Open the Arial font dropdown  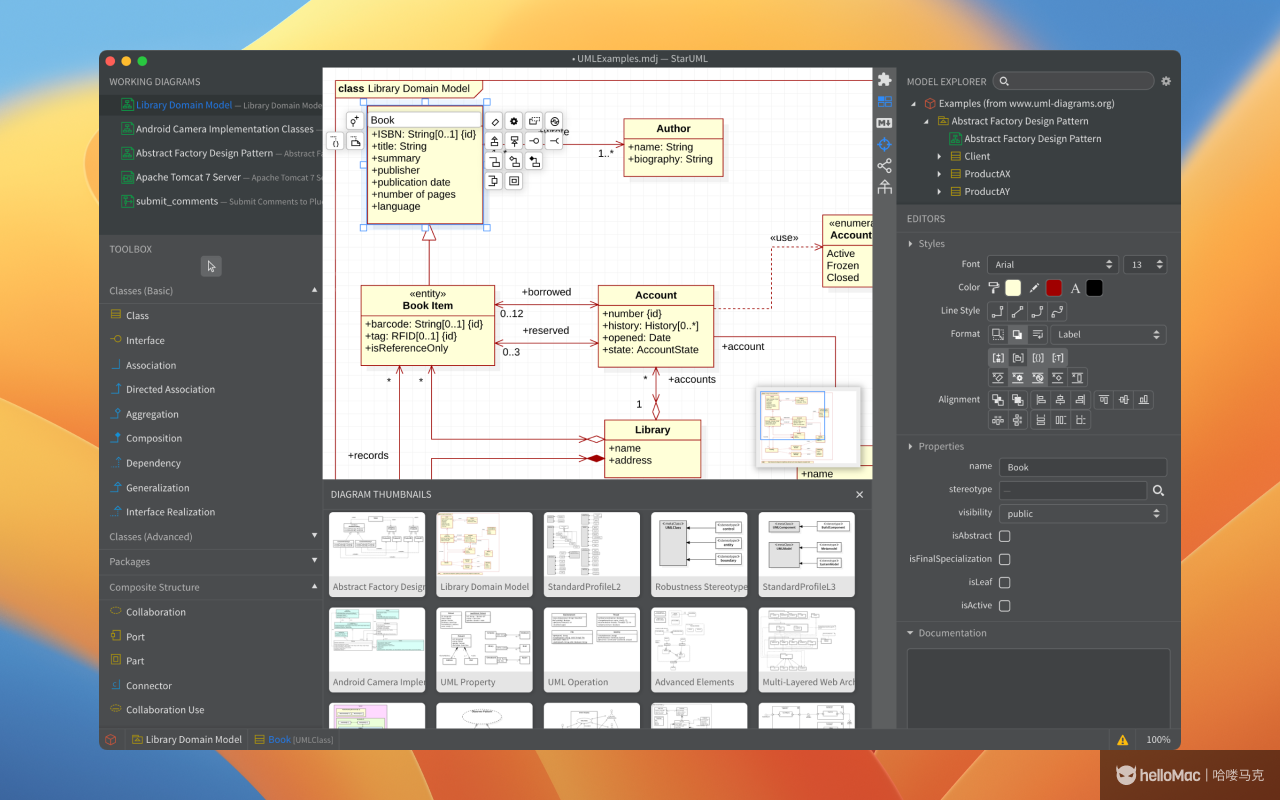pyautogui.click(x=1052, y=264)
